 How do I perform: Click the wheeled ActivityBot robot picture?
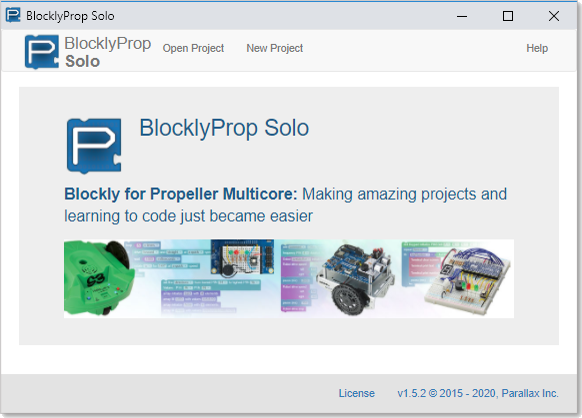pyautogui.click(x=354, y=280)
